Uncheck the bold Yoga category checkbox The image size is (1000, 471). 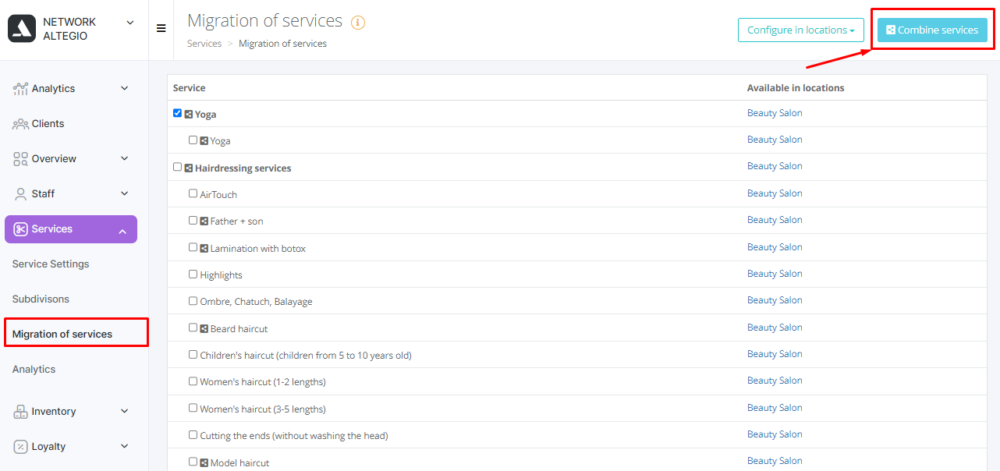[177, 113]
